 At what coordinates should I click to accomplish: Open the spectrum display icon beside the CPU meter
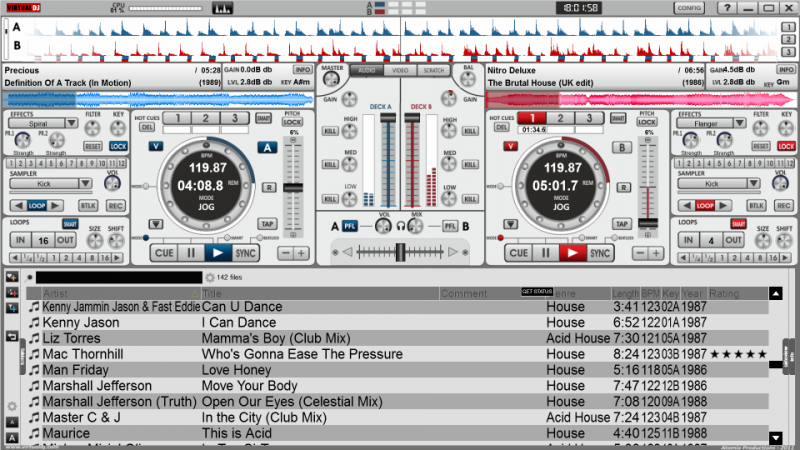tap(222, 8)
